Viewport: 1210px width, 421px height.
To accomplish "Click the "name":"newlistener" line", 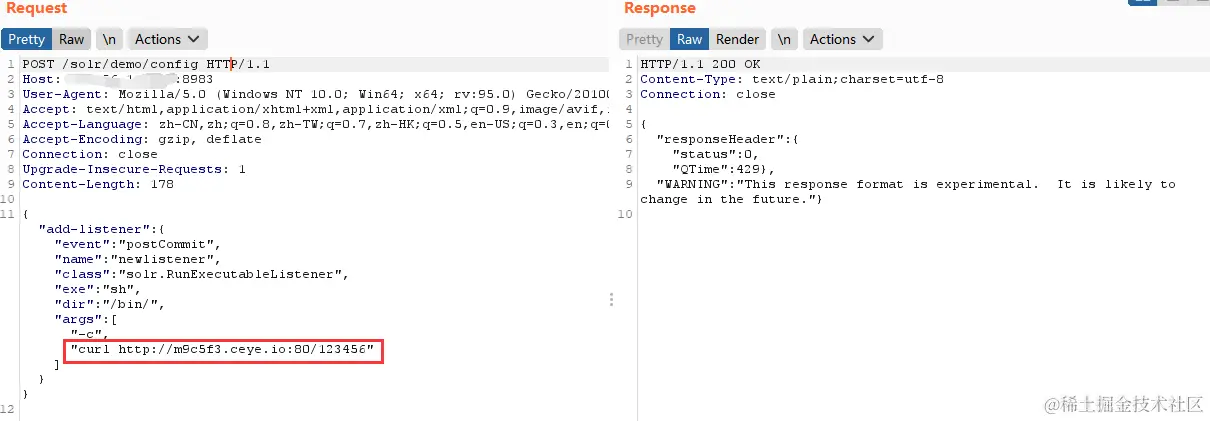I will tap(137, 259).
